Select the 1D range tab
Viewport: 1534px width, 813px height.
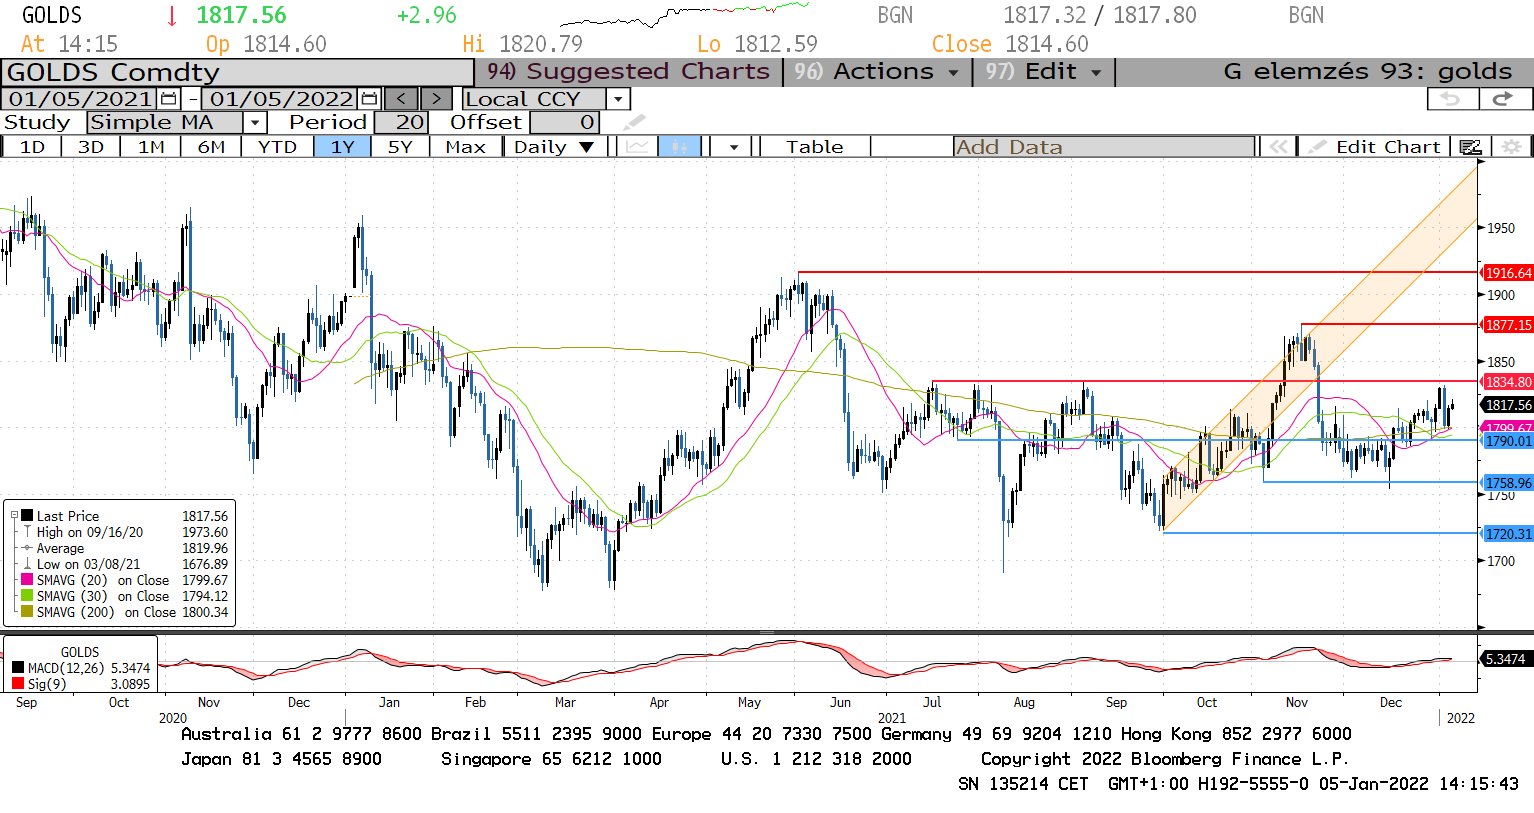[32, 147]
